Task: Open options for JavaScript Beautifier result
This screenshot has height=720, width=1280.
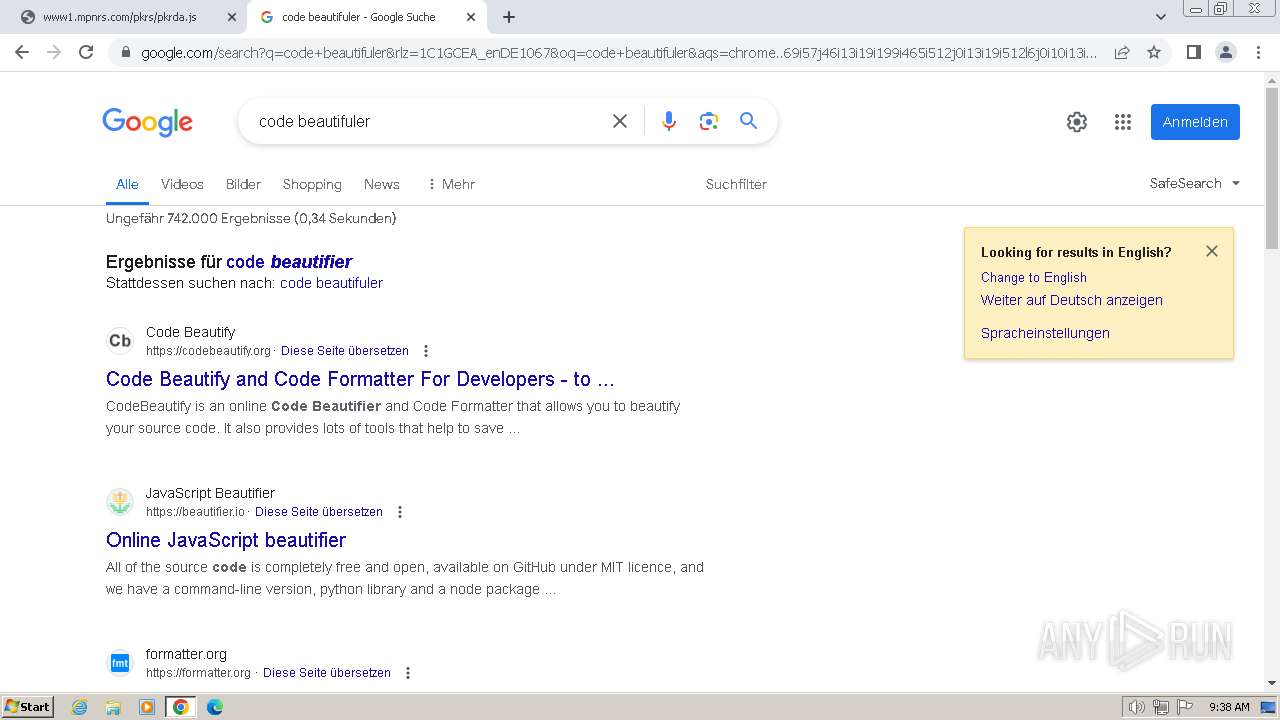Action: (x=400, y=512)
